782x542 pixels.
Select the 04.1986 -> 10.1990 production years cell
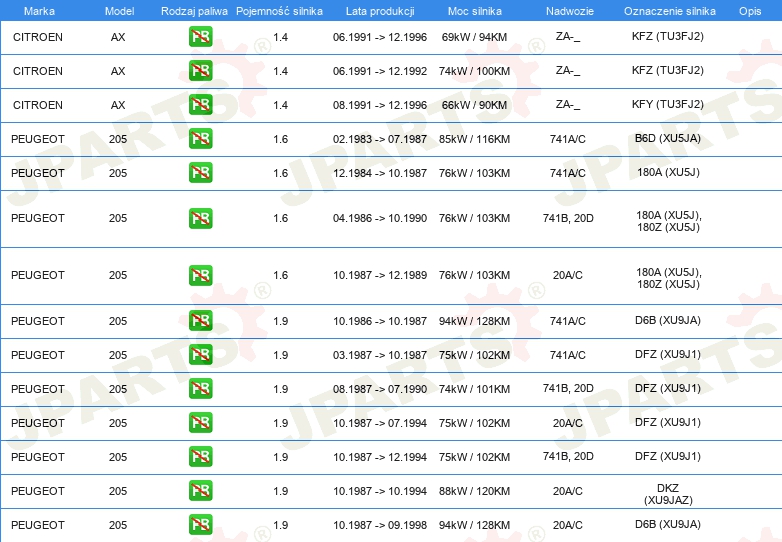380,218
